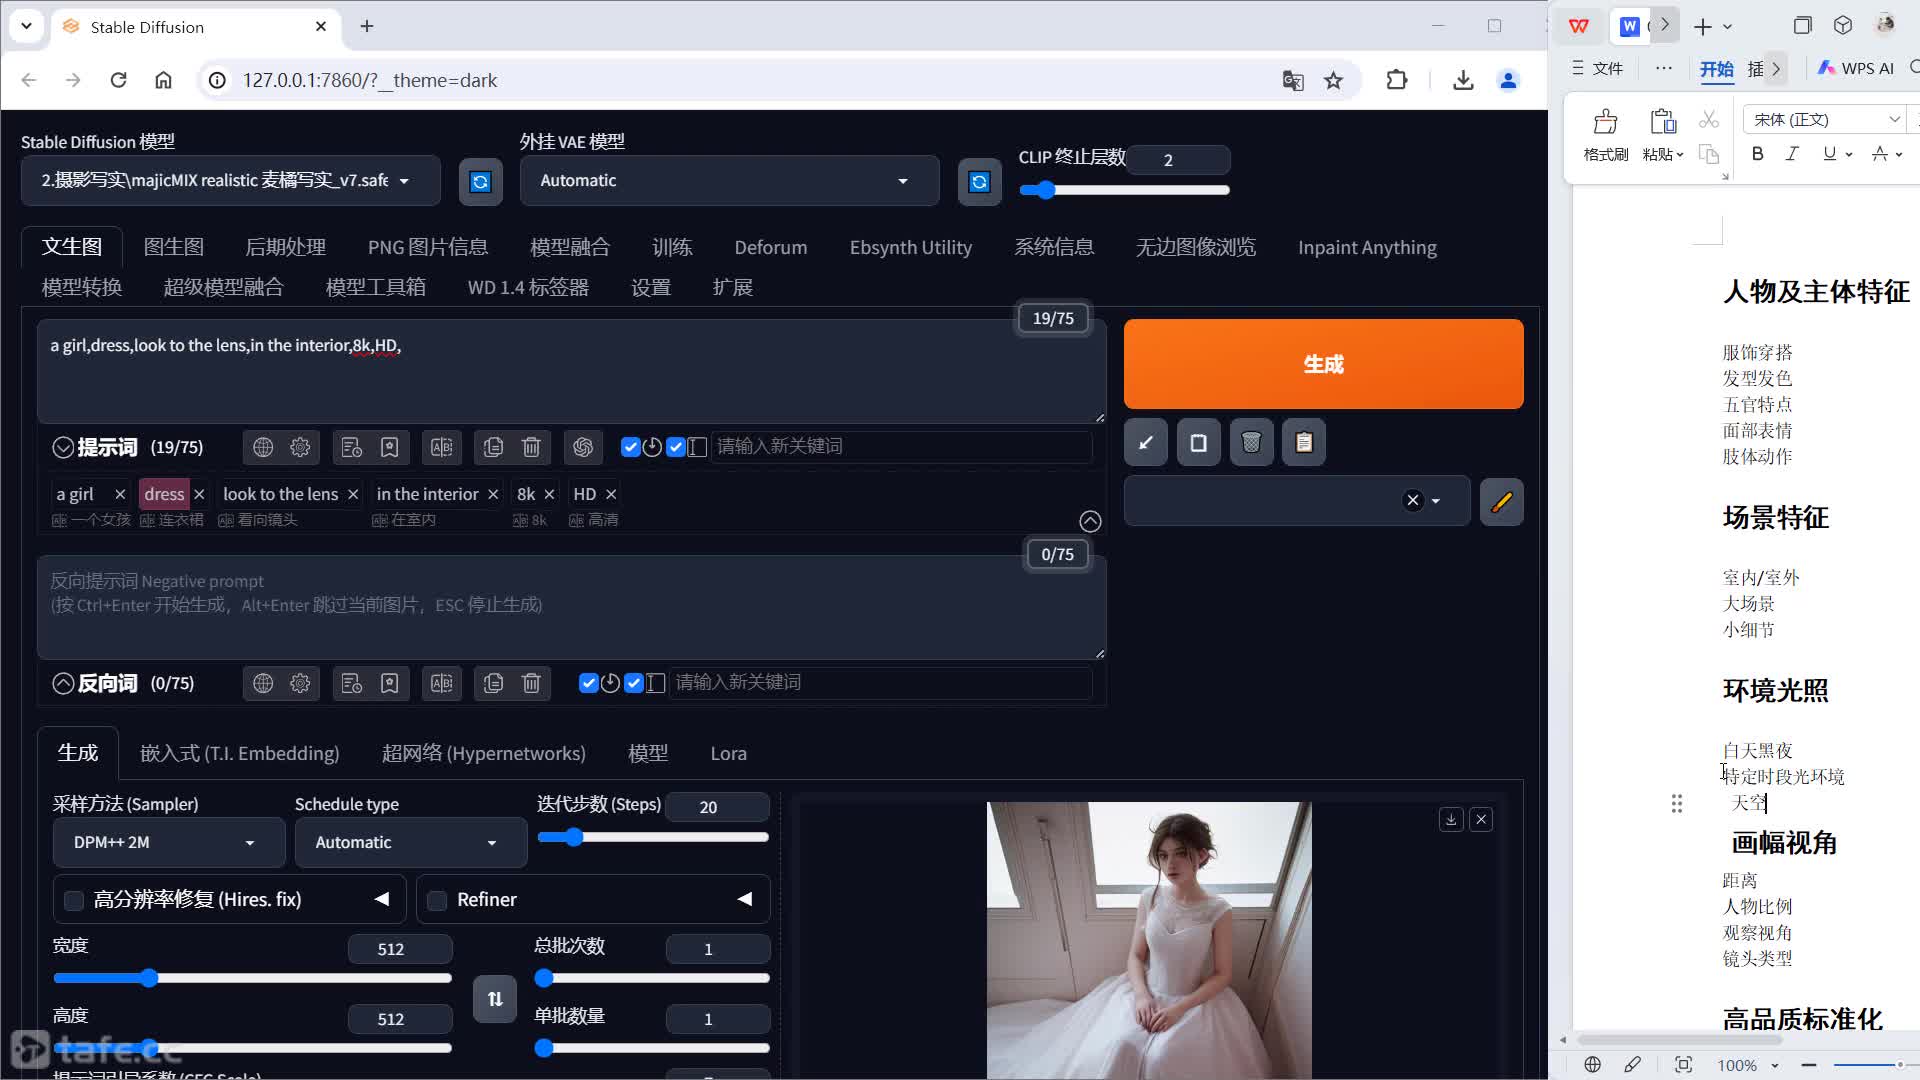
Task: Open Inpaint Anything tab
Action: [x=1367, y=247]
